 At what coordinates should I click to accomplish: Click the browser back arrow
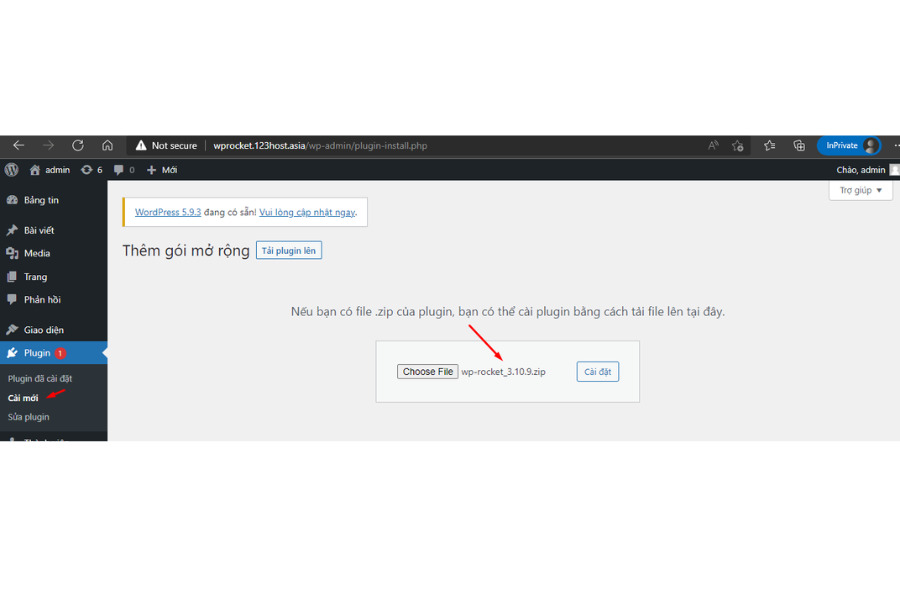tap(18, 145)
